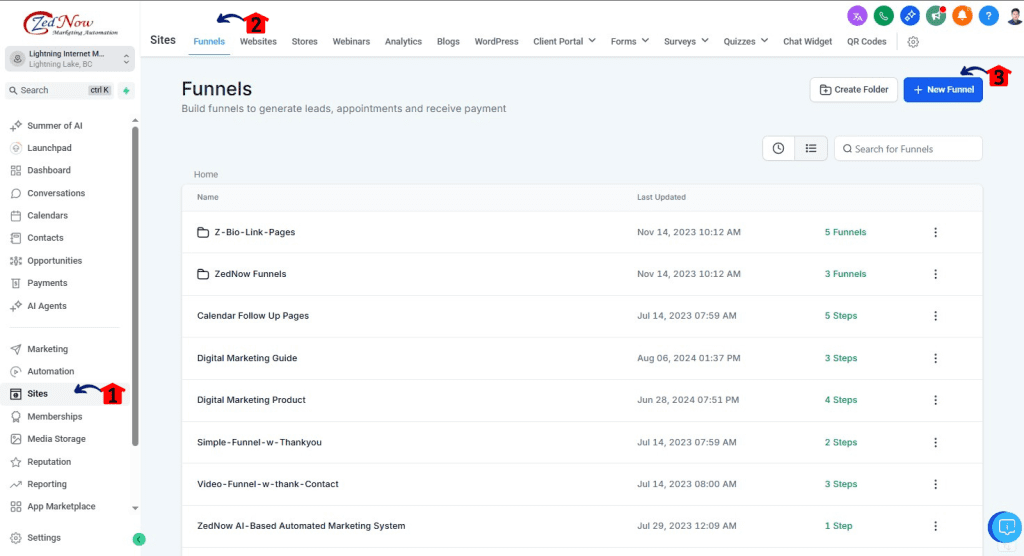Open Media Storage in sidebar
The width and height of the screenshot is (1024, 556).
(48, 439)
